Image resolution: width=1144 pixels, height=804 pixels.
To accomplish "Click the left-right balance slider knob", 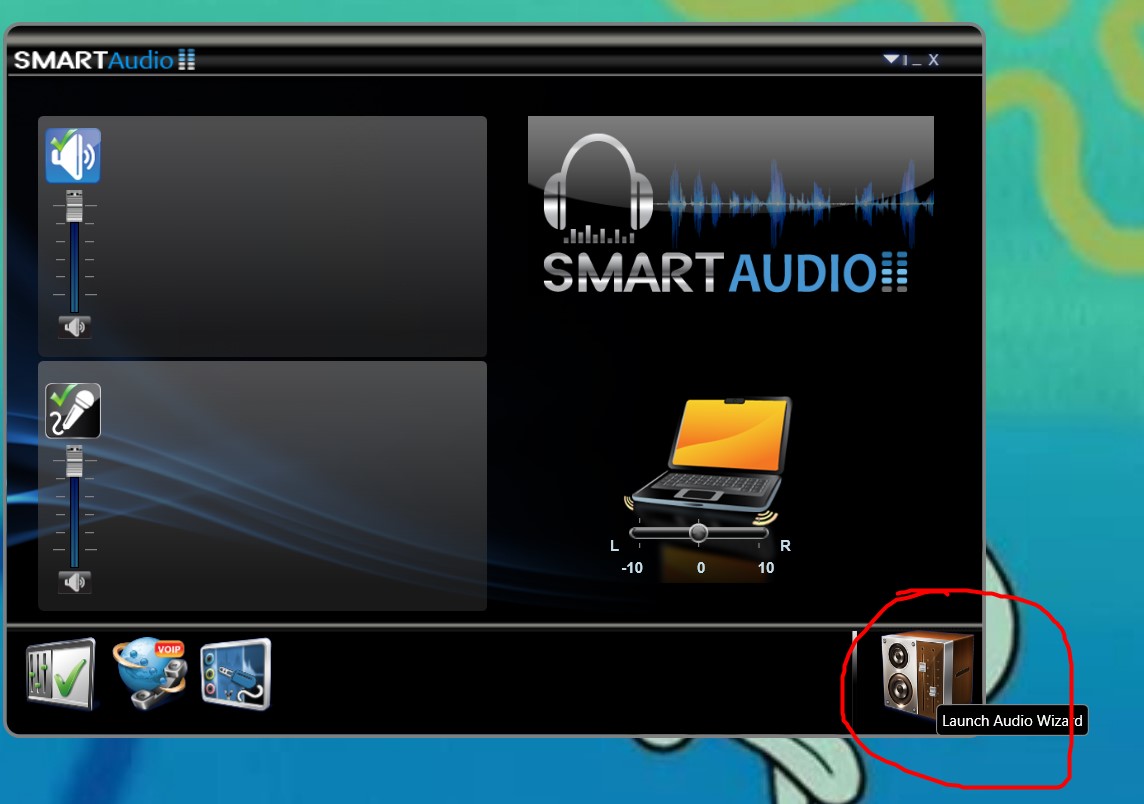I will pyautogui.click(x=698, y=533).
